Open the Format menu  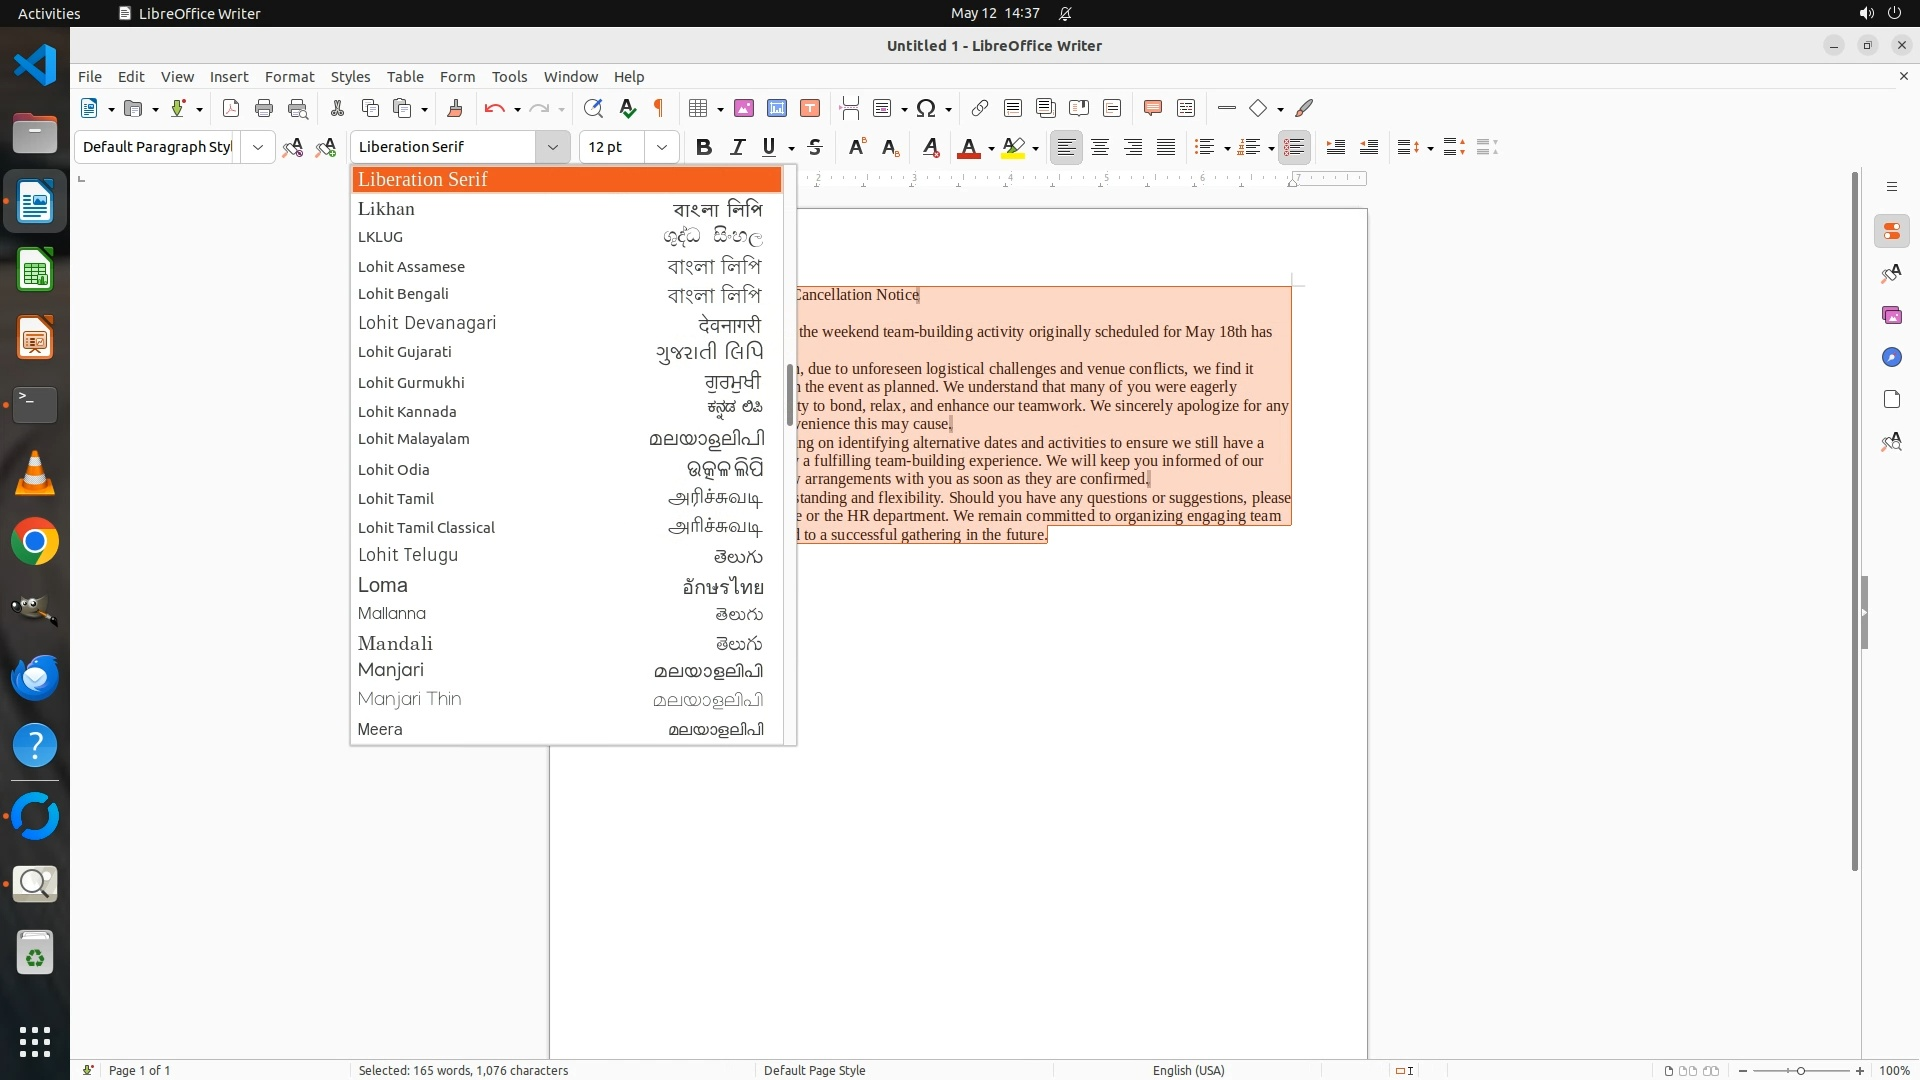[289, 76]
